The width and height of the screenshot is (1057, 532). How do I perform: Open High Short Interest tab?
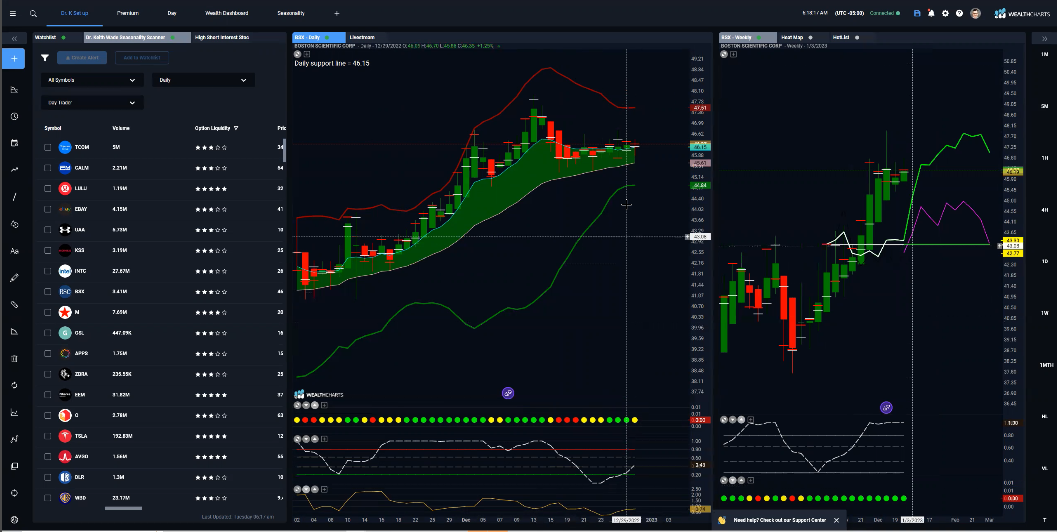(222, 37)
